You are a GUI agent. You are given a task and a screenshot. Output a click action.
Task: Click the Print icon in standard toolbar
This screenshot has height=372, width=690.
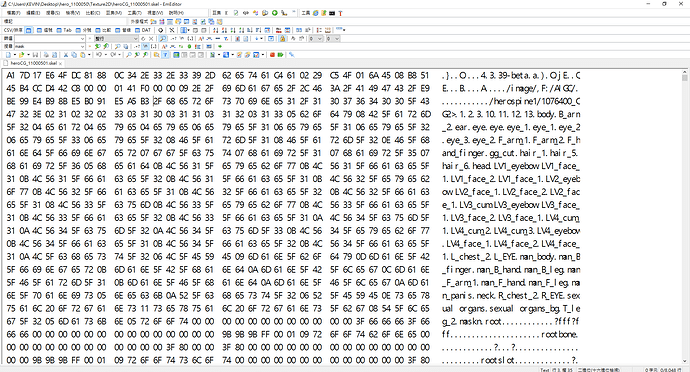pyautogui.click(x=47, y=55)
